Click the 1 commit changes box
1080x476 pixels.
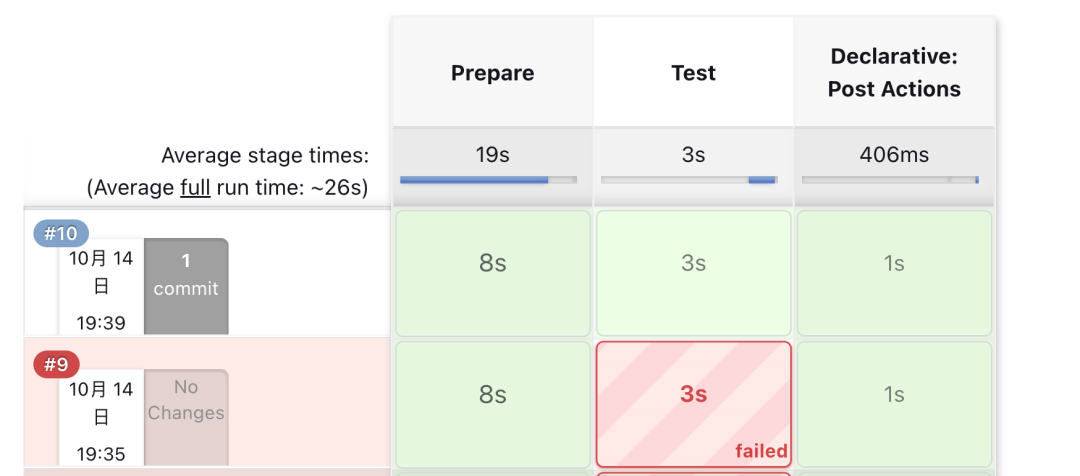tap(186, 287)
